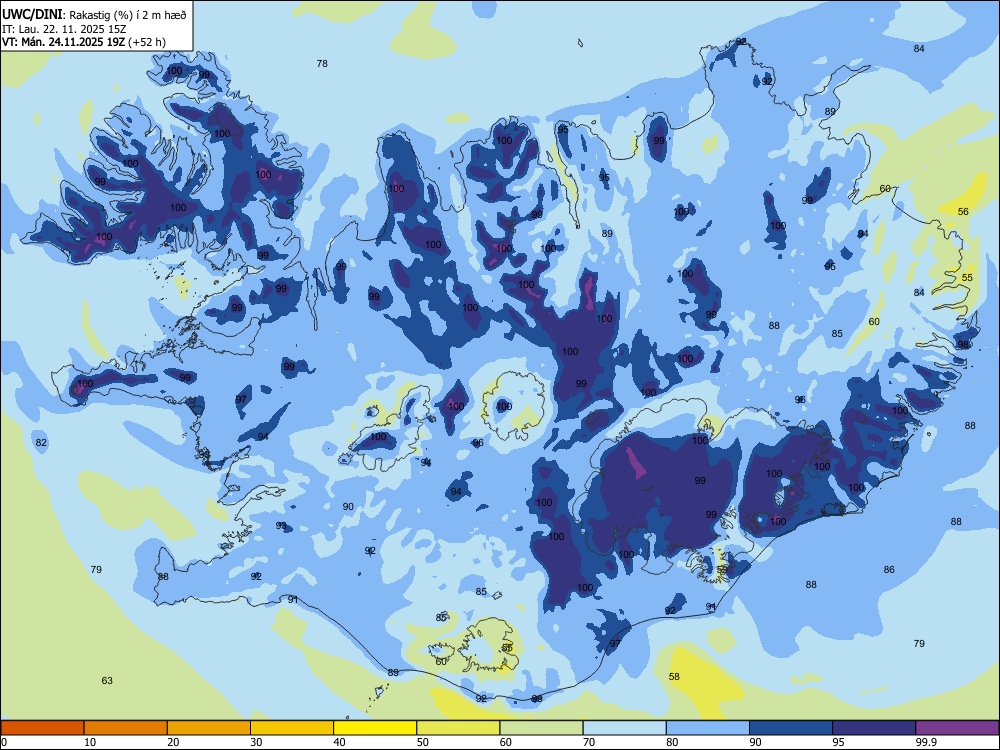Click legend tick label '40'
This screenshot has height=750, width=1000.
339,742
